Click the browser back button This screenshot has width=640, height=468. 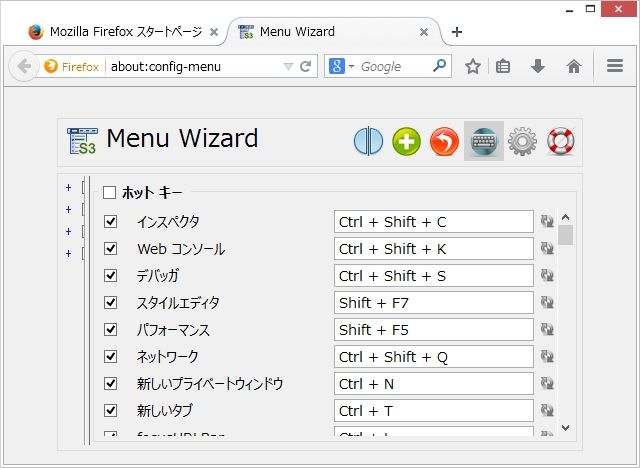[x=24, y=66]
